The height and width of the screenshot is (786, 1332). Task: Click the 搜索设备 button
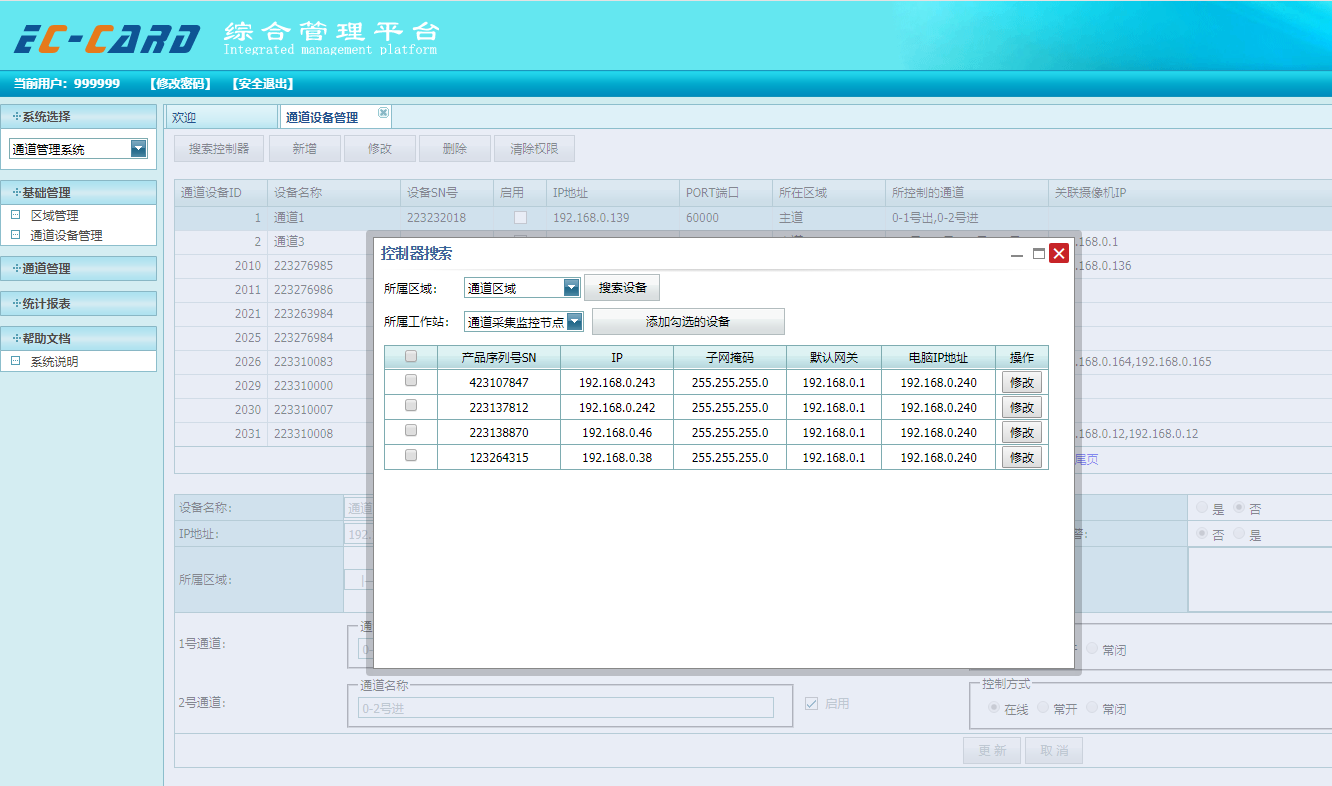click(x=622, y=288)
